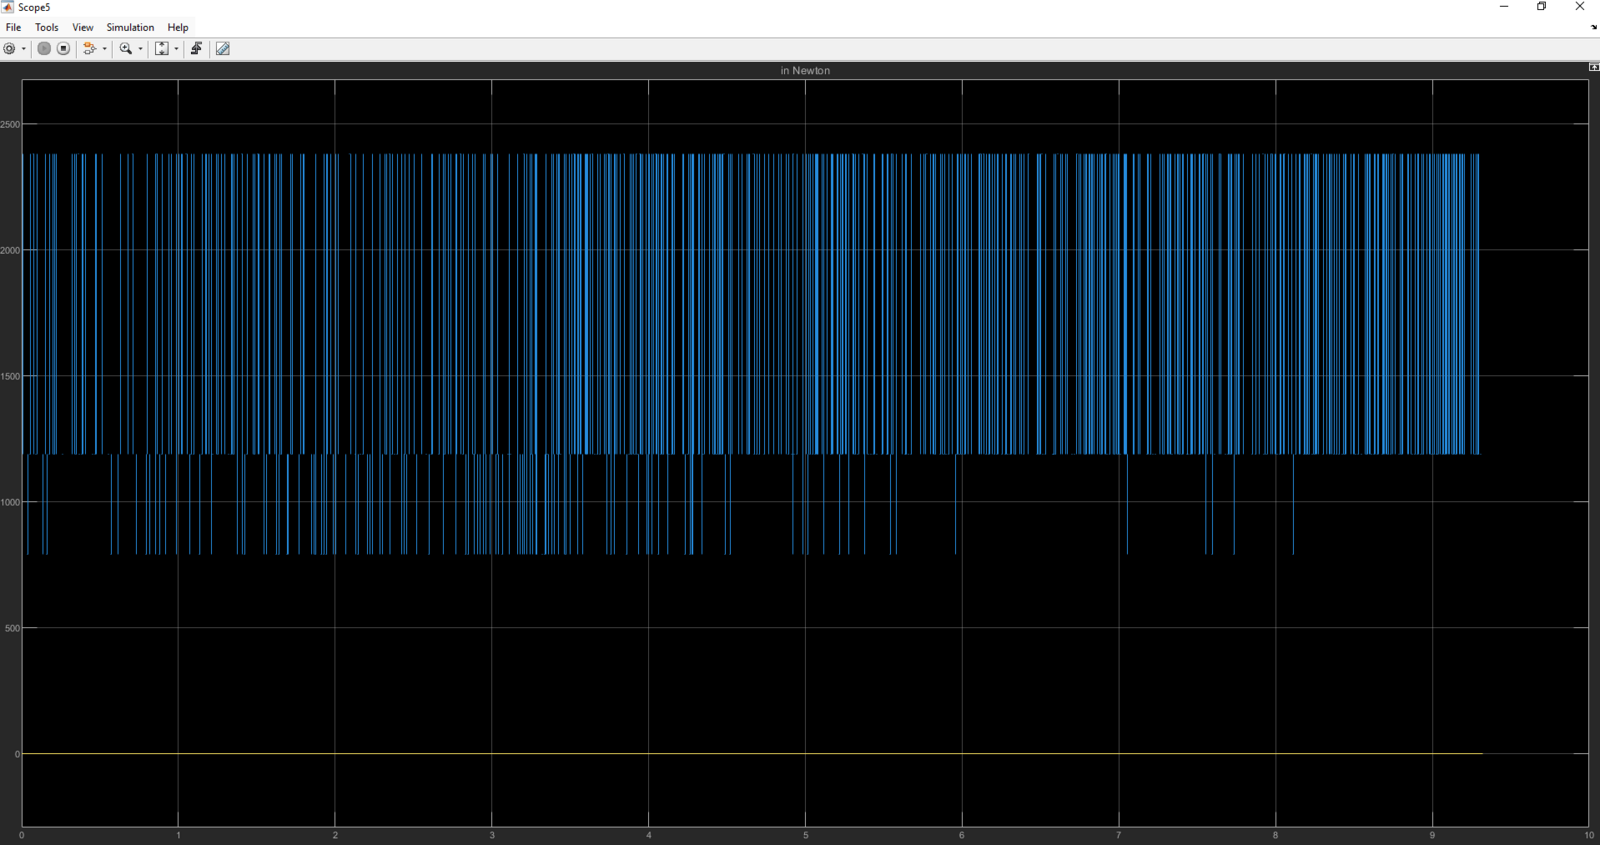Enable Cursor Measurements ruler icon
1600x845 pixels.
[x=223, y=48]
